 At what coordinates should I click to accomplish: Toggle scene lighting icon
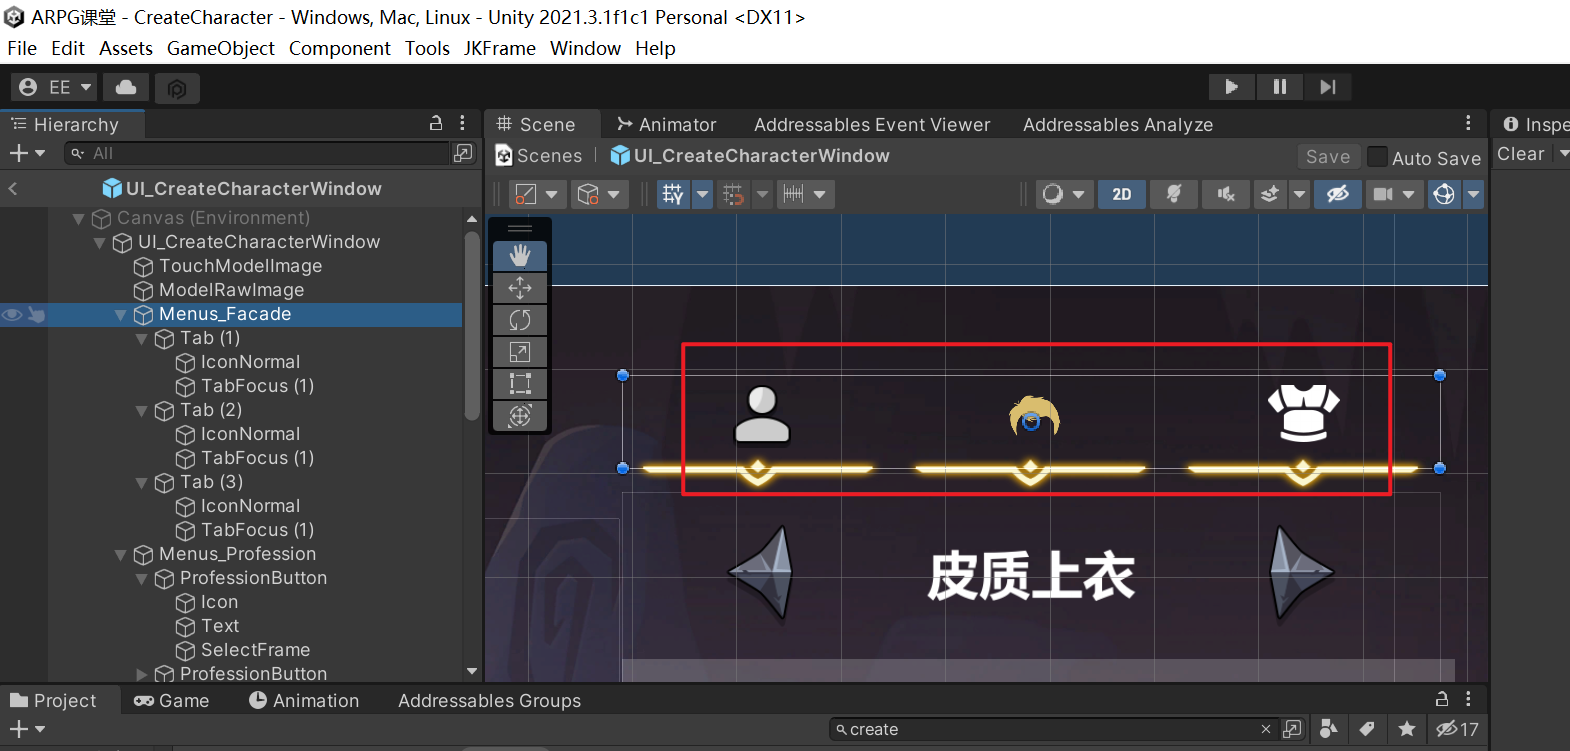1174,194
